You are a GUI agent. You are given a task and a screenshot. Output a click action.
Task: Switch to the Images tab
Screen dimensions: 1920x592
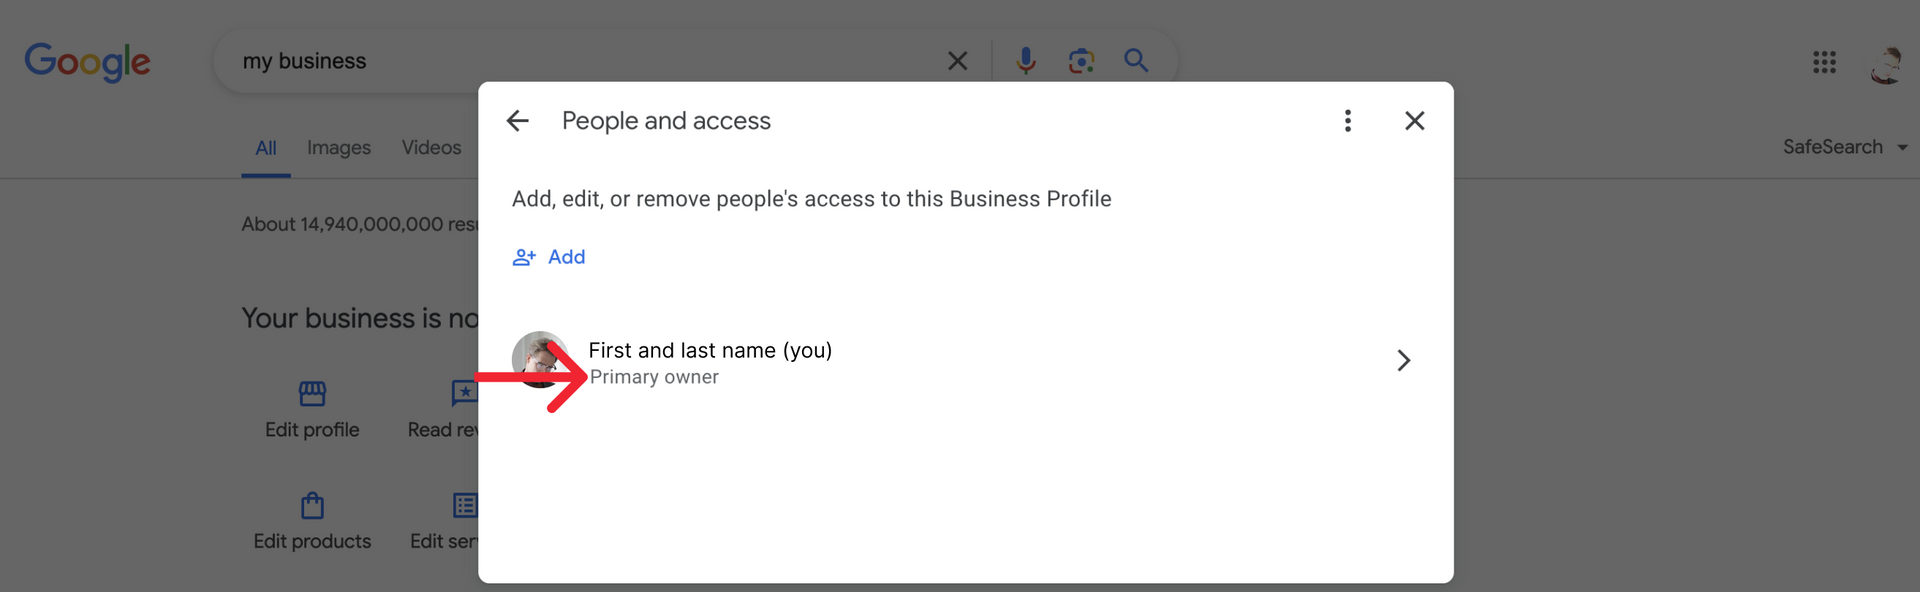[x=339, y=148]
